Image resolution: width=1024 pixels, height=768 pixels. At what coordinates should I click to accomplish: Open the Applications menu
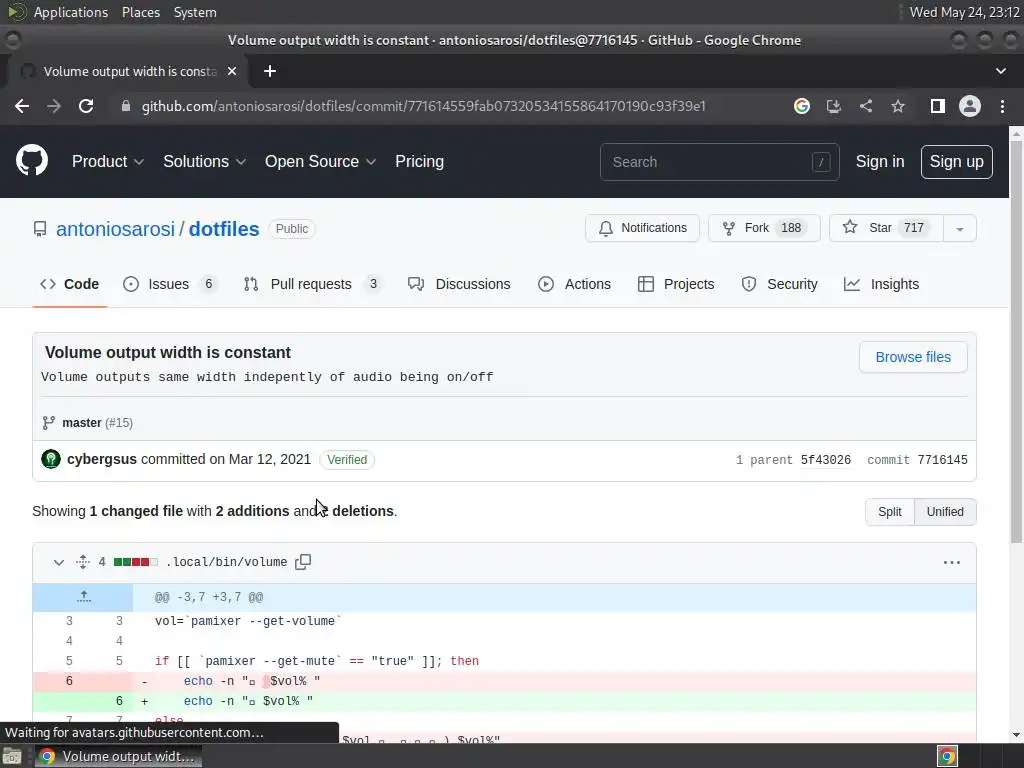[71, 12]
